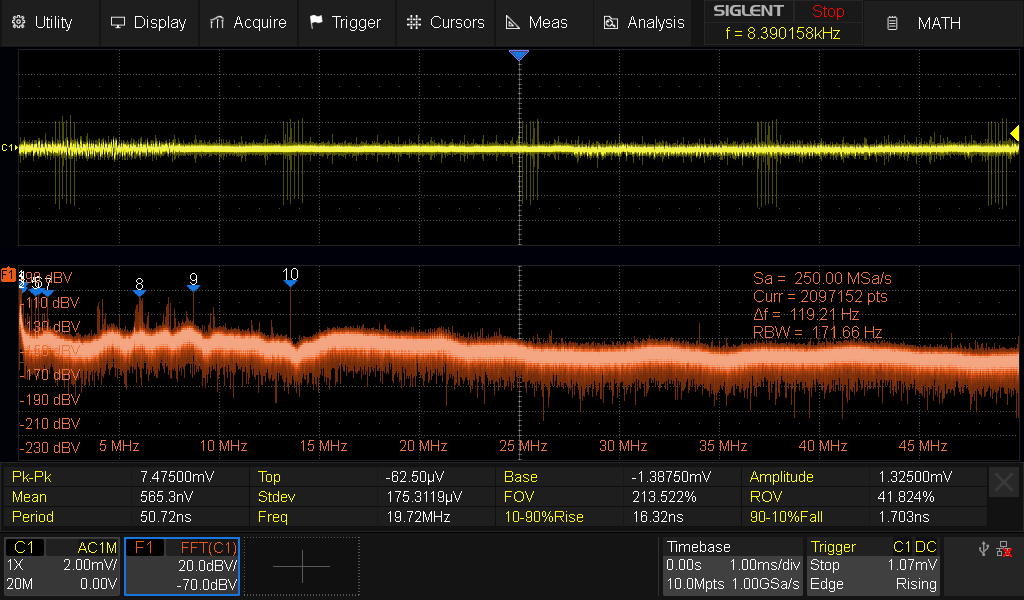Screen dimensions: 1024x600
Task: Open the Cursors dropdown menu
Action: pos(445,22)
